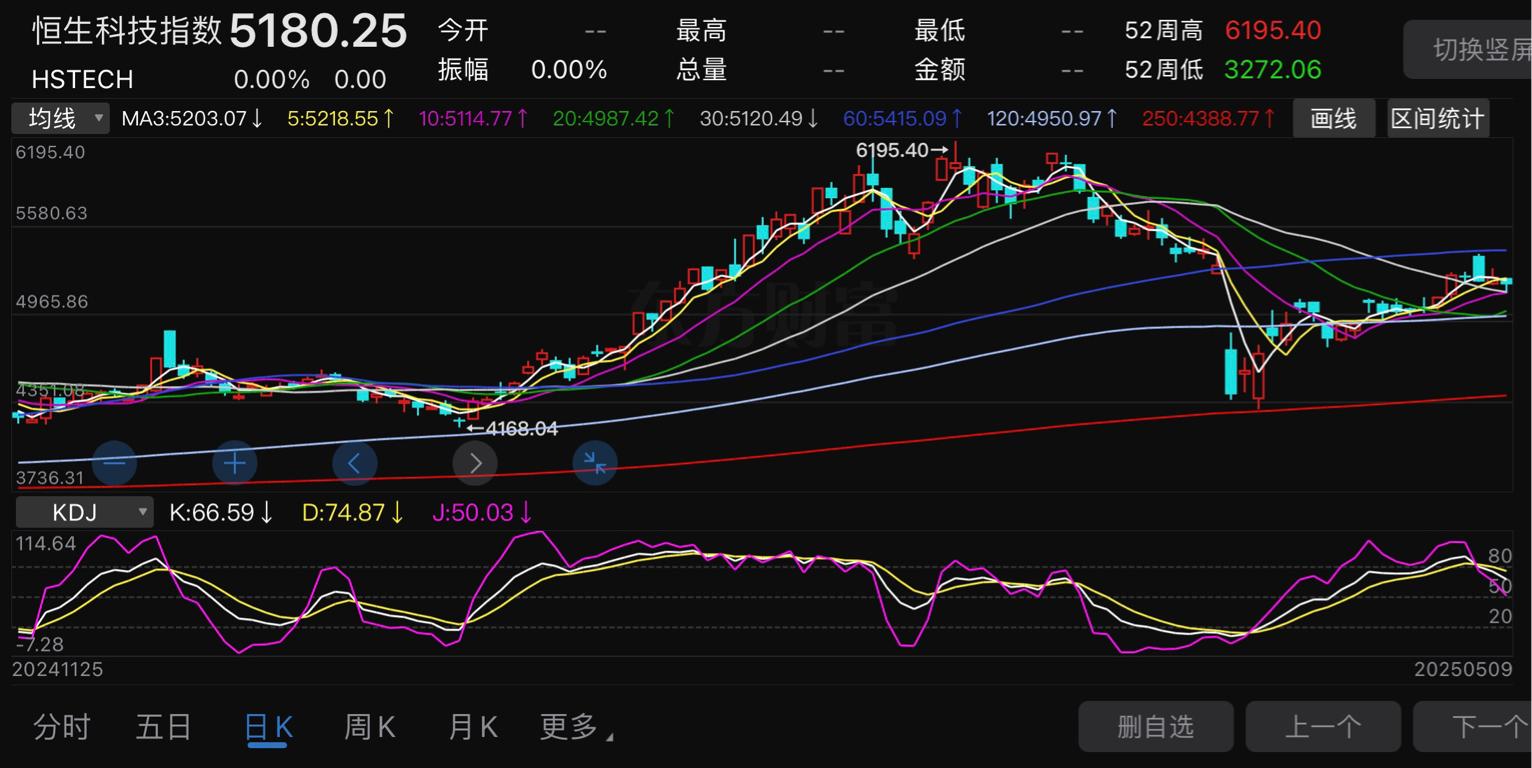Select the 周K tab
Viewport: 1532px width, 768px height.
pos(370,727)
